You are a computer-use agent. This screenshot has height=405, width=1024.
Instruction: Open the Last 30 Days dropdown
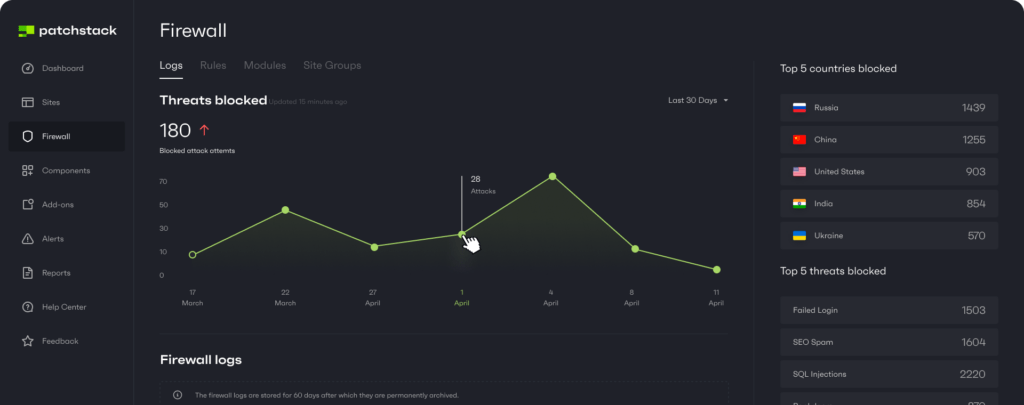pos(698,100)
